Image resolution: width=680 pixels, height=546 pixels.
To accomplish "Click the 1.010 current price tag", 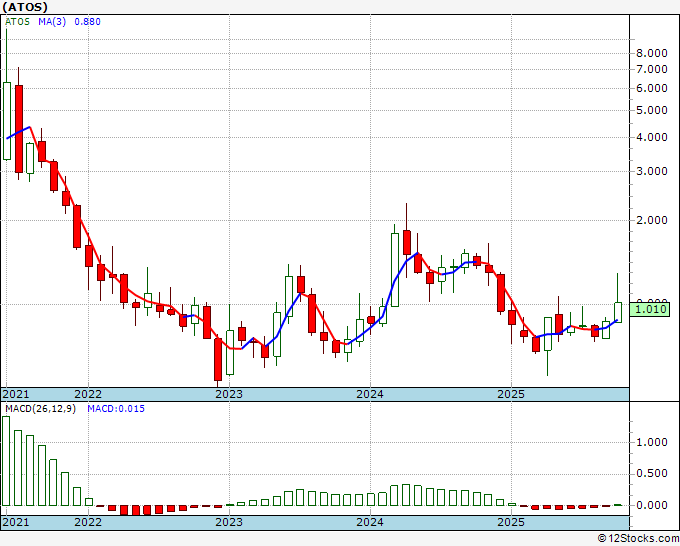I will [x=650, y=309].
